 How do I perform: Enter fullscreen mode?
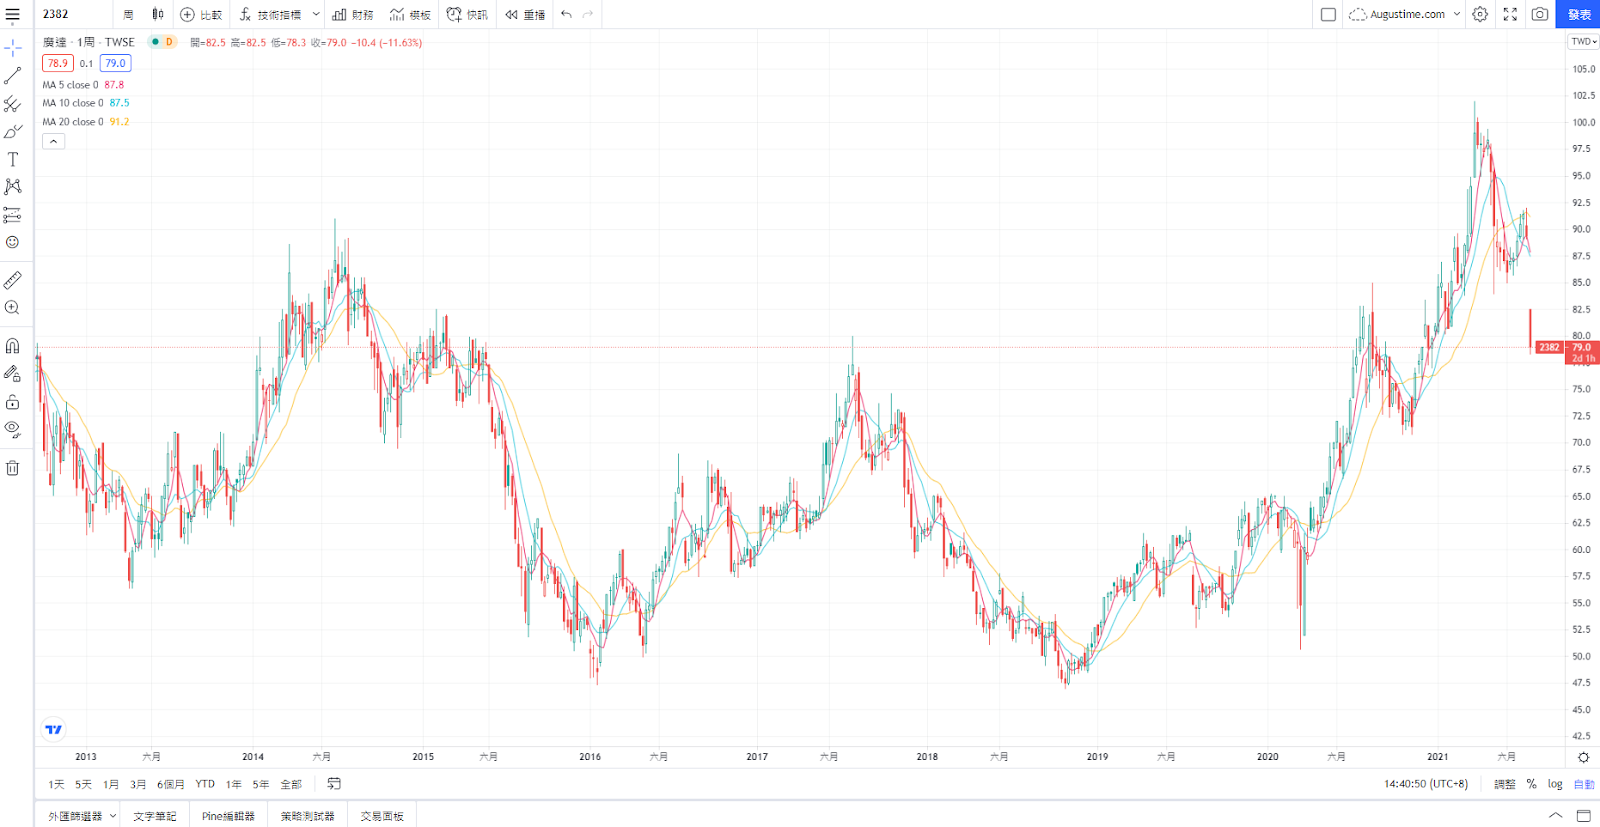(x=1510, y=14)
